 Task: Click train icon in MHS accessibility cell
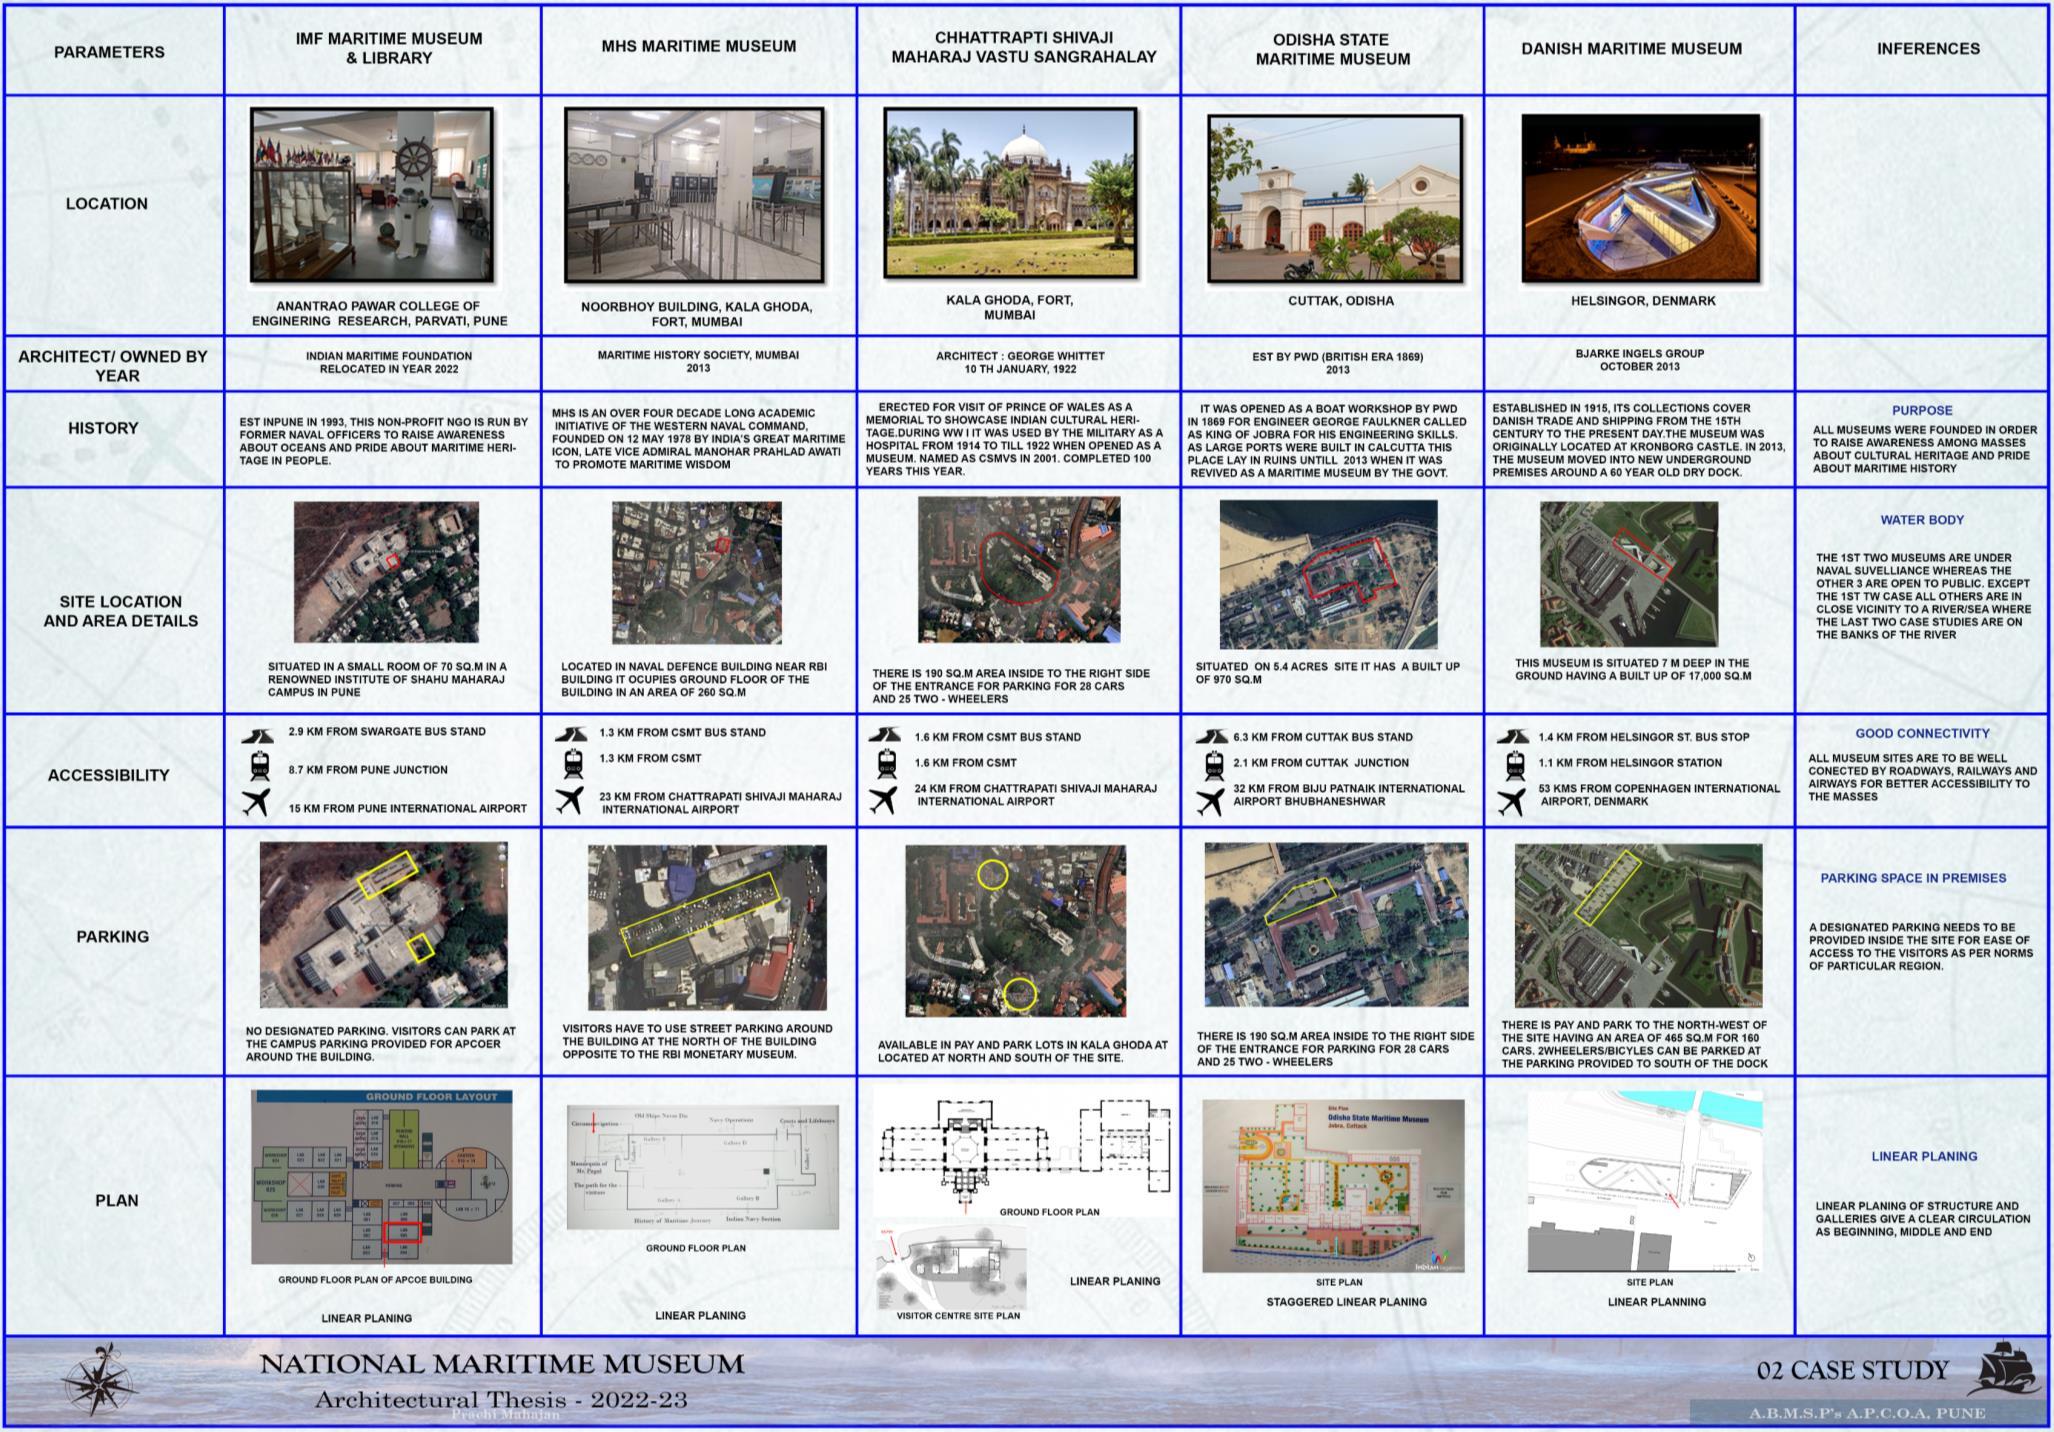(573, 764)
